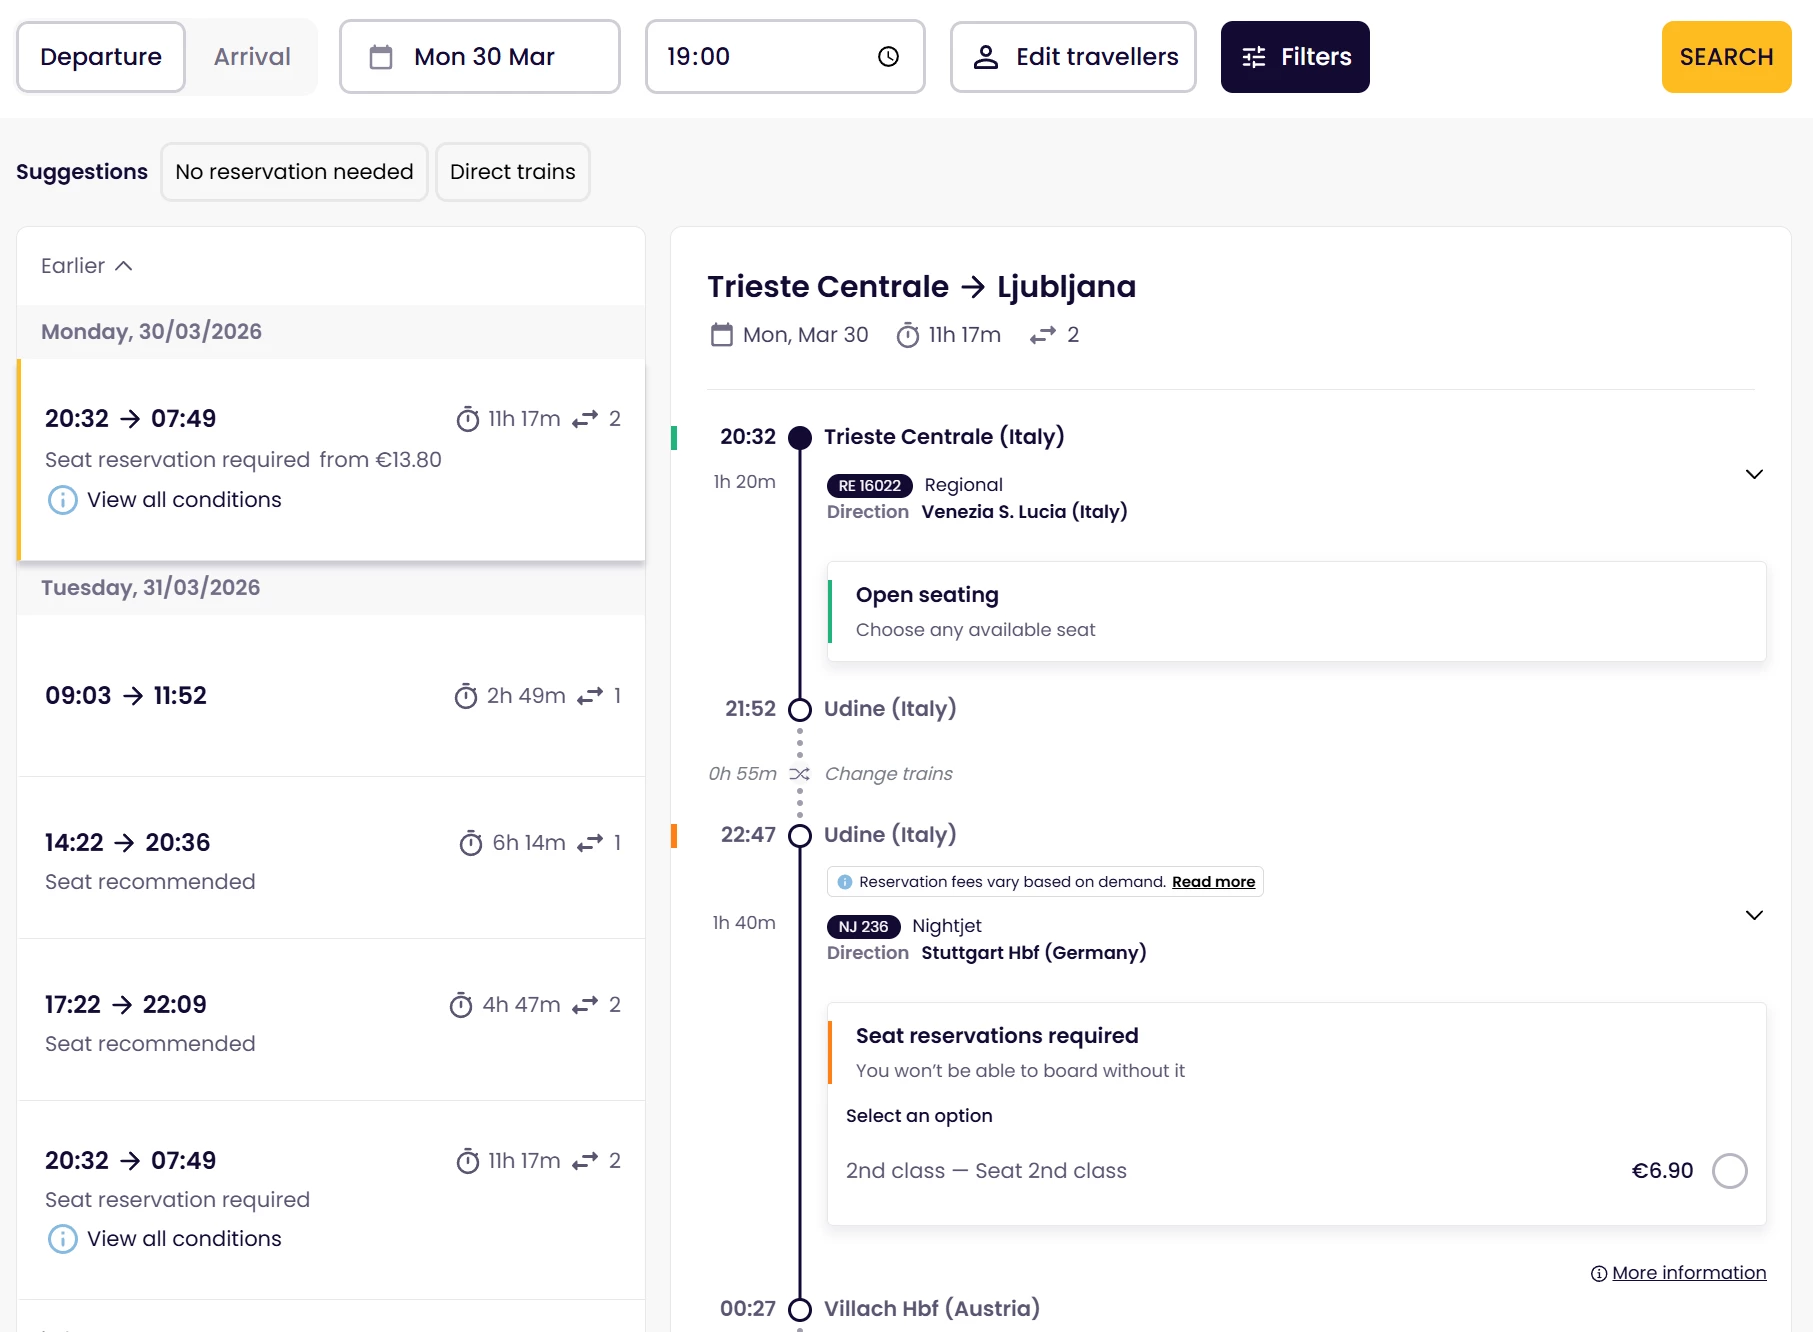1813x1332 pixels.
Task: Click the person icon beside Edit travellers
Action: coord(986,57)
